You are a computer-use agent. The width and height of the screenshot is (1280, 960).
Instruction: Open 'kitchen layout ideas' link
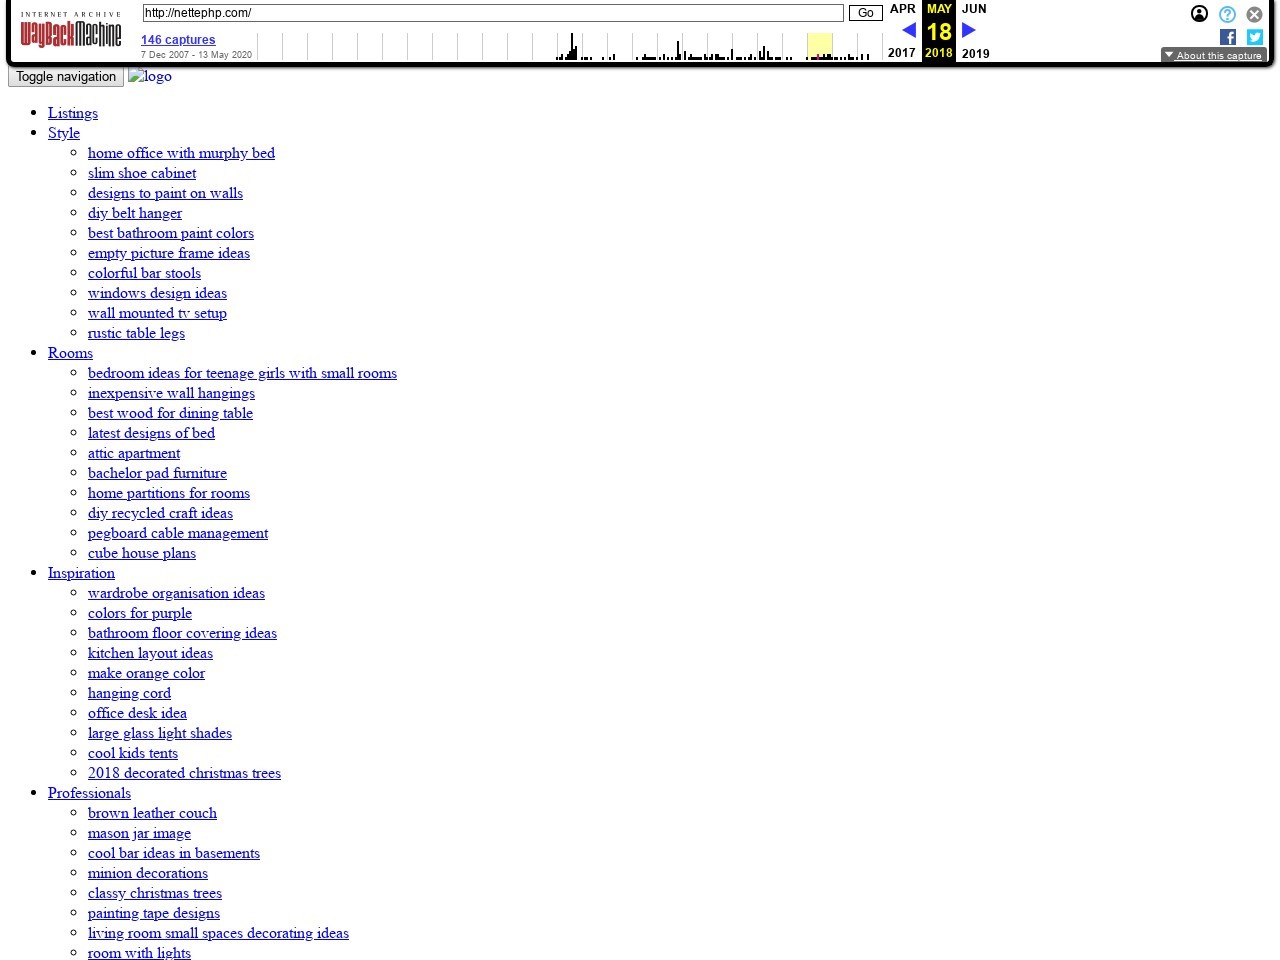click(x=150, y=653)
